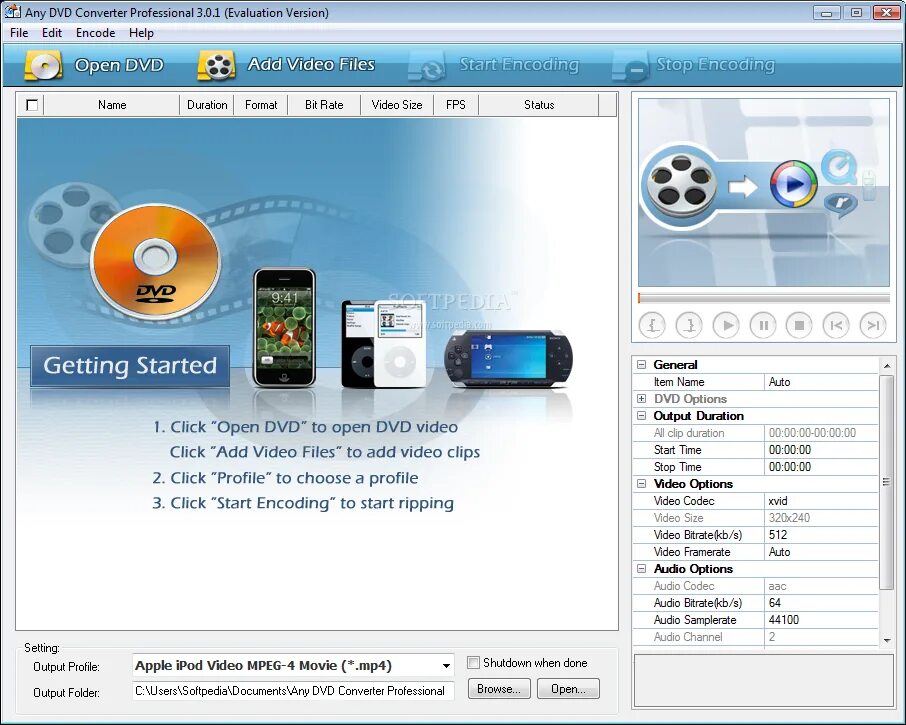This screenshot has height=725, width=906.
Task: Open the File menu
Action: pos(19,33)
